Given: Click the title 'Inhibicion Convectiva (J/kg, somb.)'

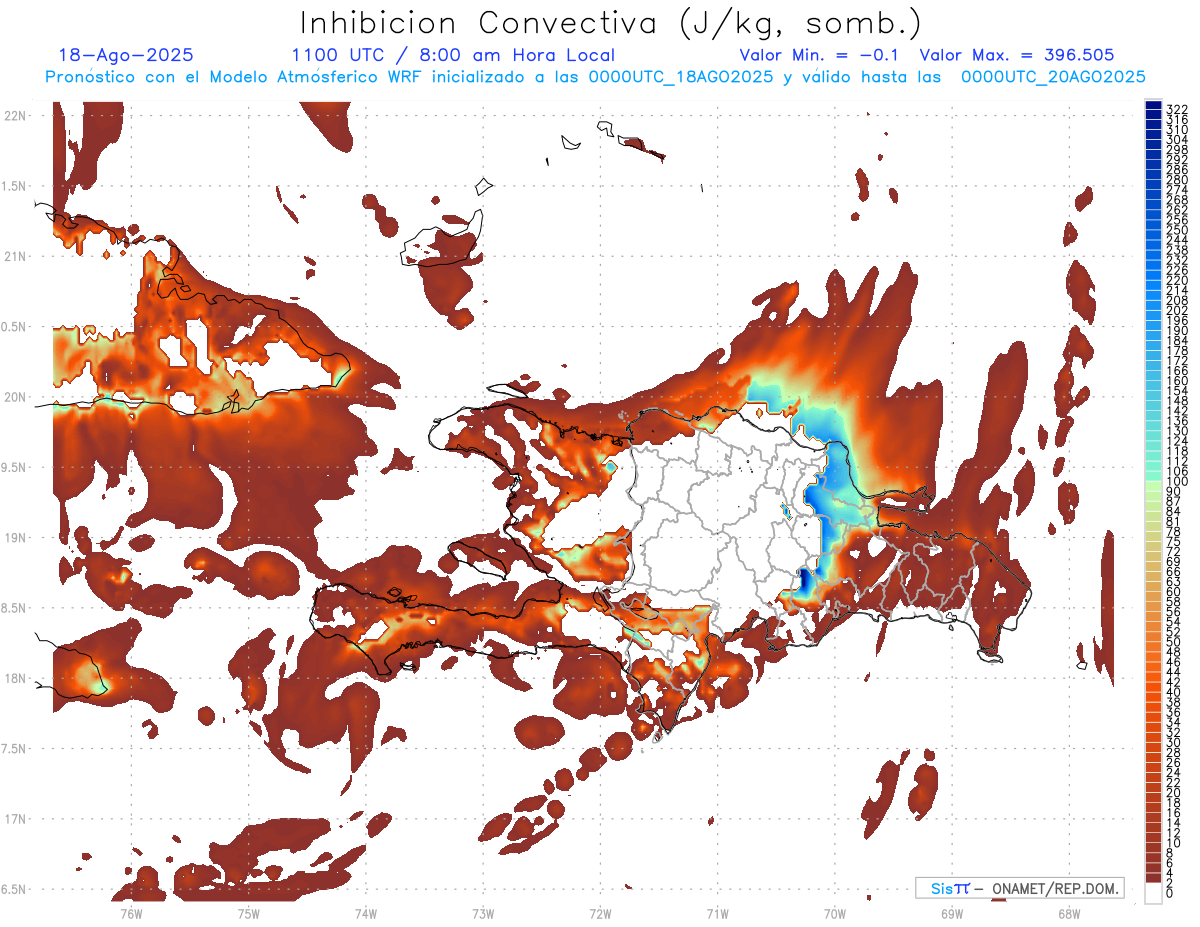Looking at the screenshot, I should pos(611,24).
